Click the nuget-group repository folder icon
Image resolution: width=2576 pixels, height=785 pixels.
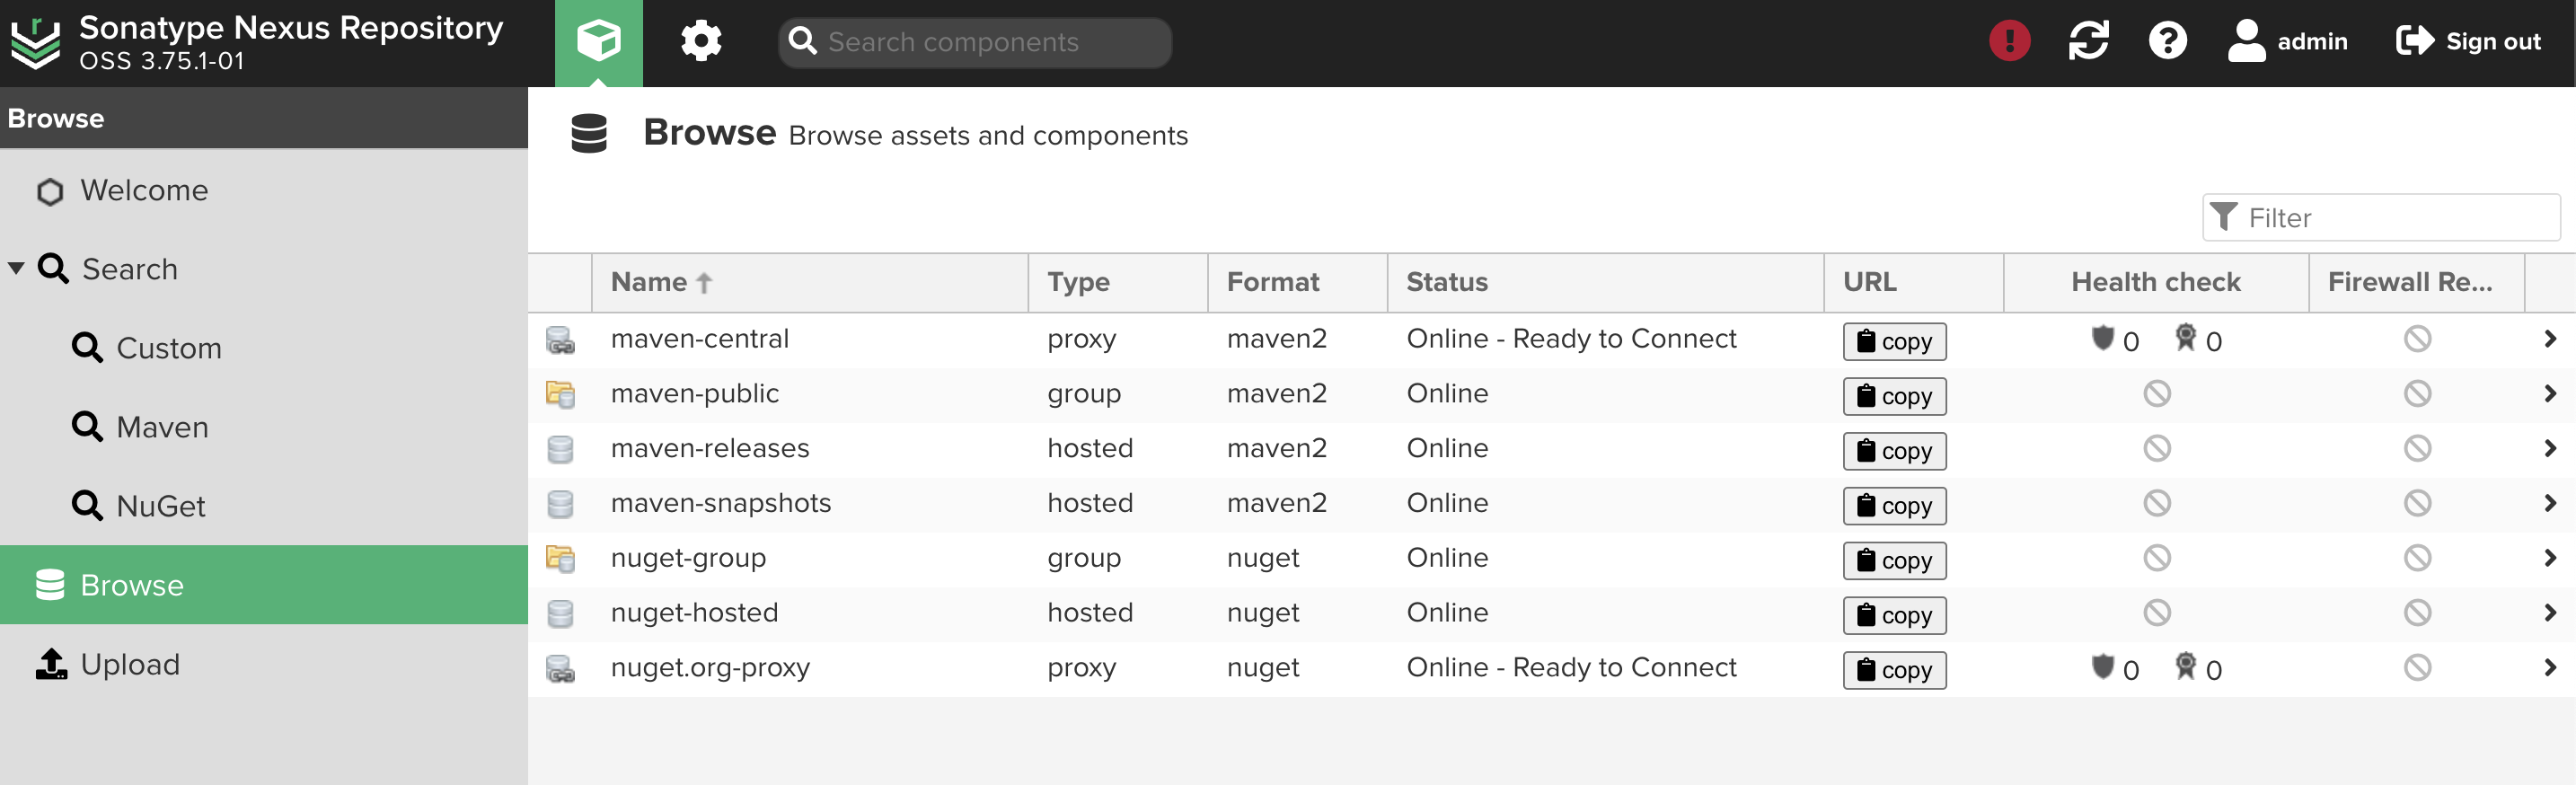pyautogui.click(x=560, y=559)
